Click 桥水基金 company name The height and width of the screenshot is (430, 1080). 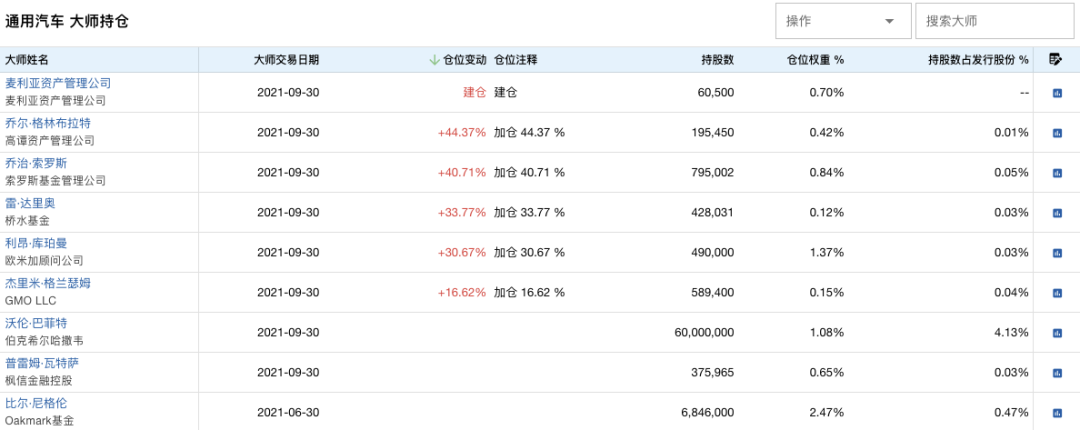[27, 221]
